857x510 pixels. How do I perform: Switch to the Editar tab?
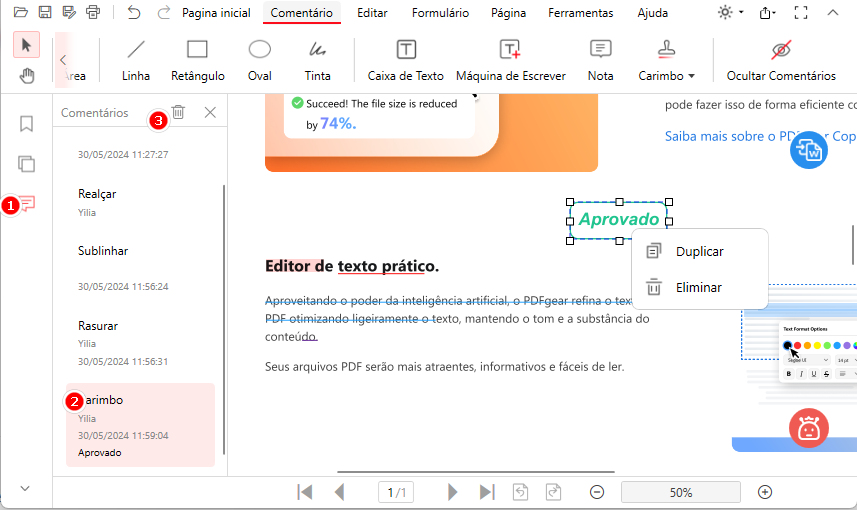[372, 13]
